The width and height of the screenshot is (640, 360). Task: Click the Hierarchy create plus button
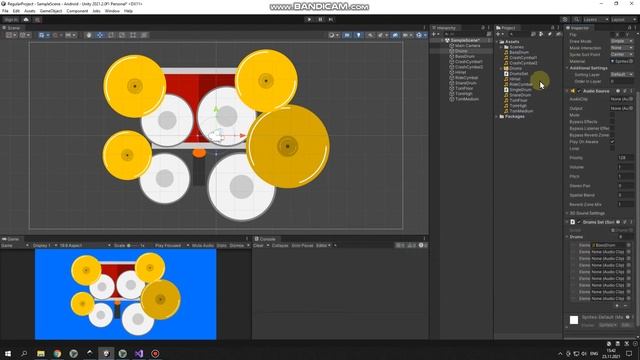click(x=435, y=34)
